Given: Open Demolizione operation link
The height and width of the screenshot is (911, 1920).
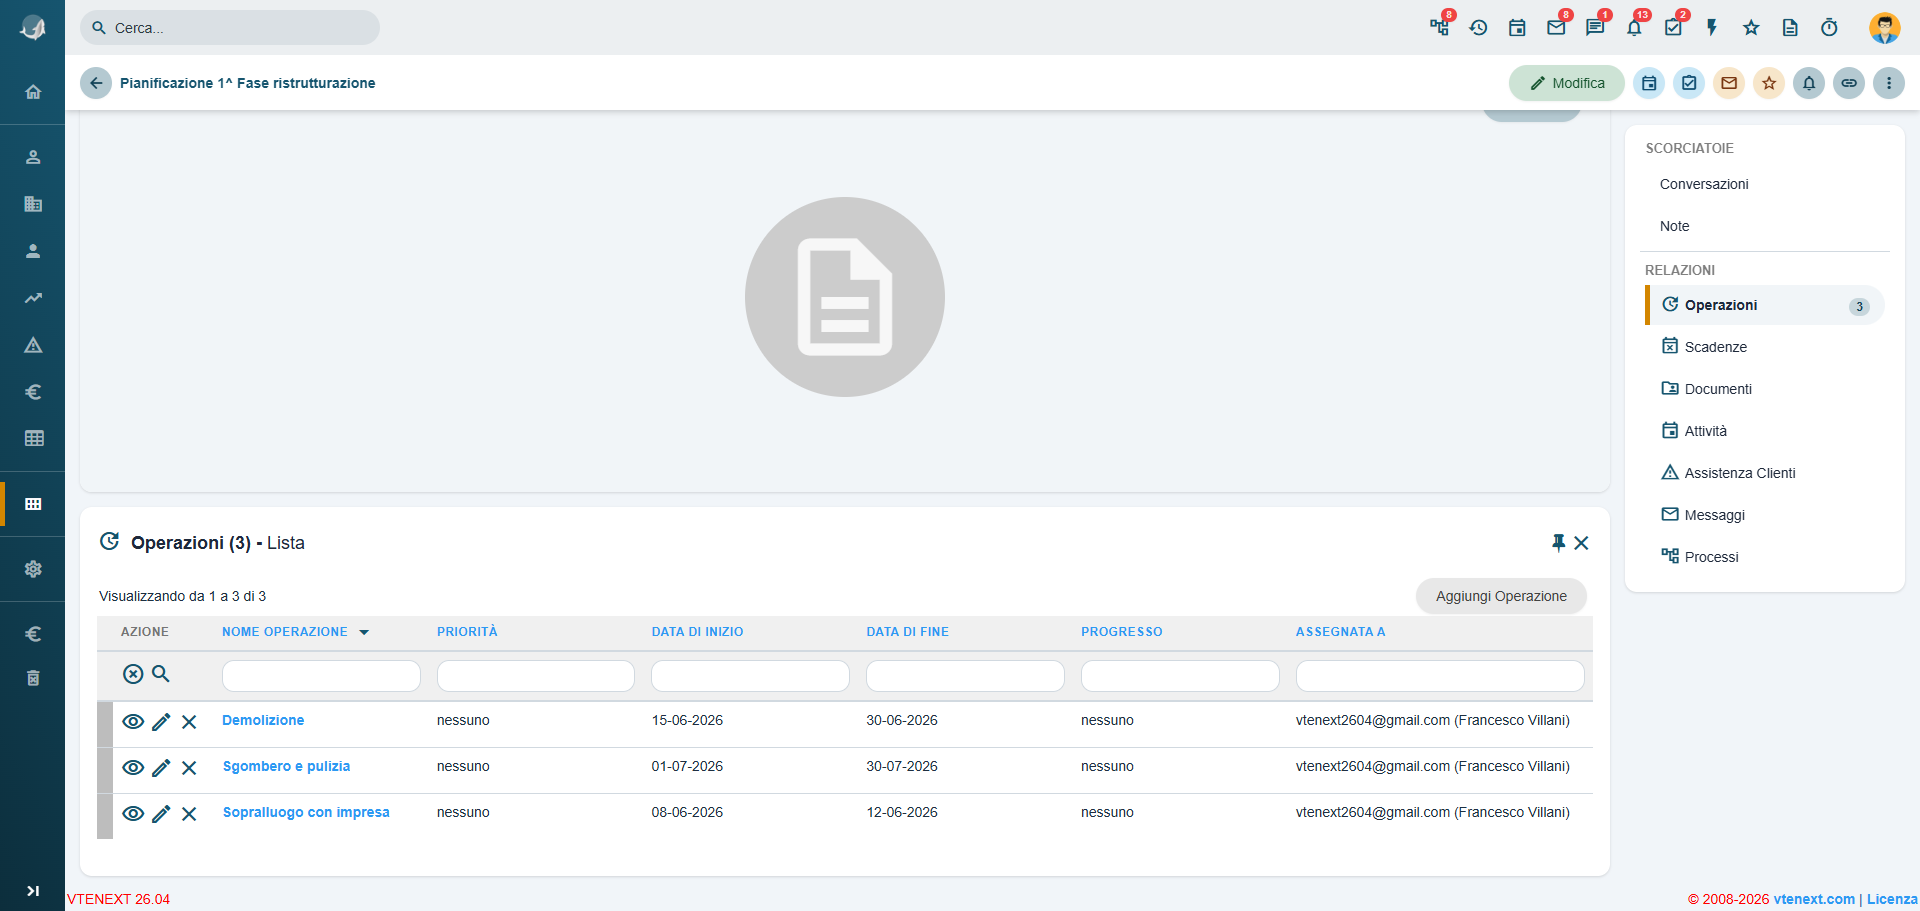Looking at the screenshot, I should [263, 720].
